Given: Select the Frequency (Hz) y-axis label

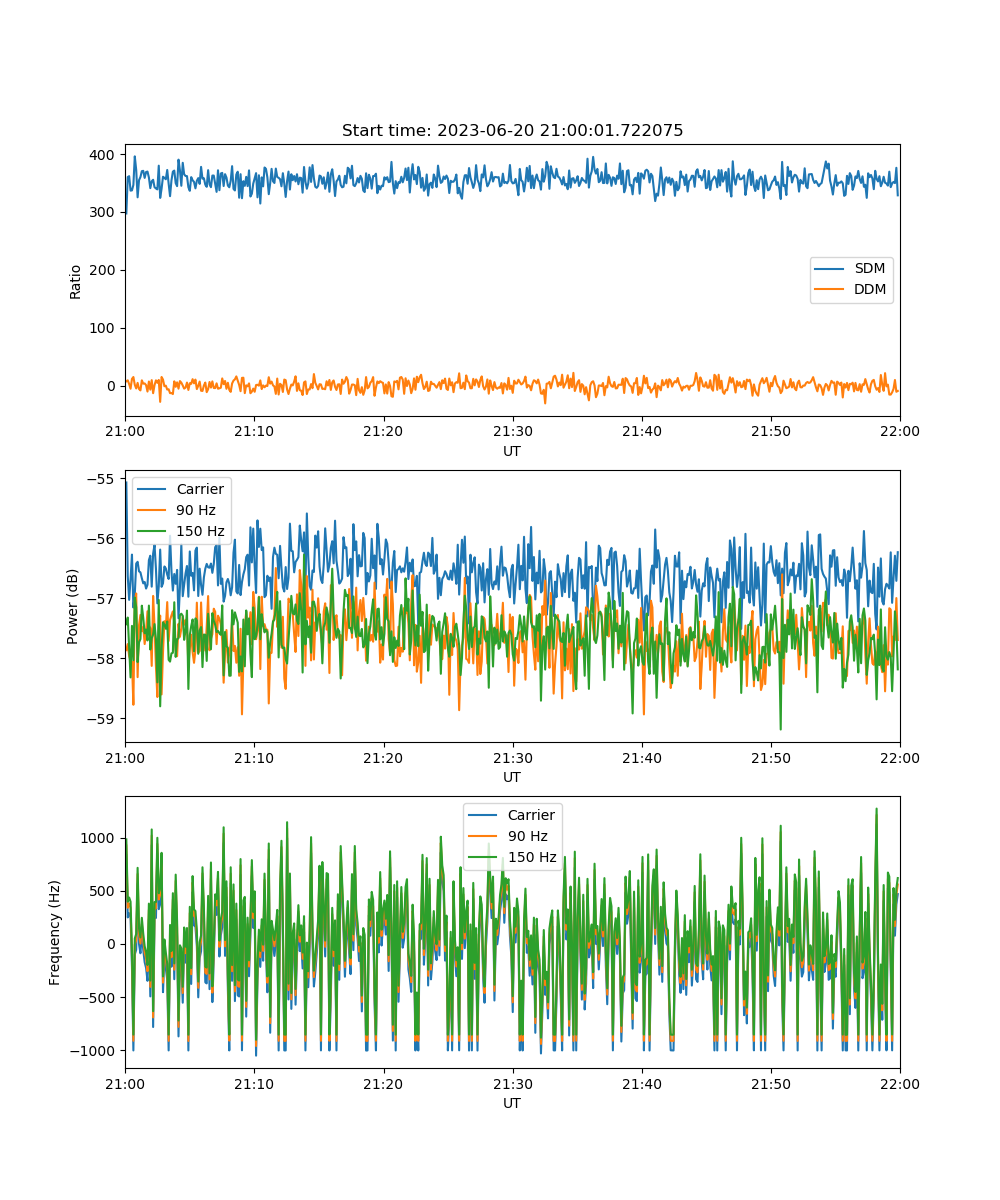Looking at the screenshot, I should 55,932.
